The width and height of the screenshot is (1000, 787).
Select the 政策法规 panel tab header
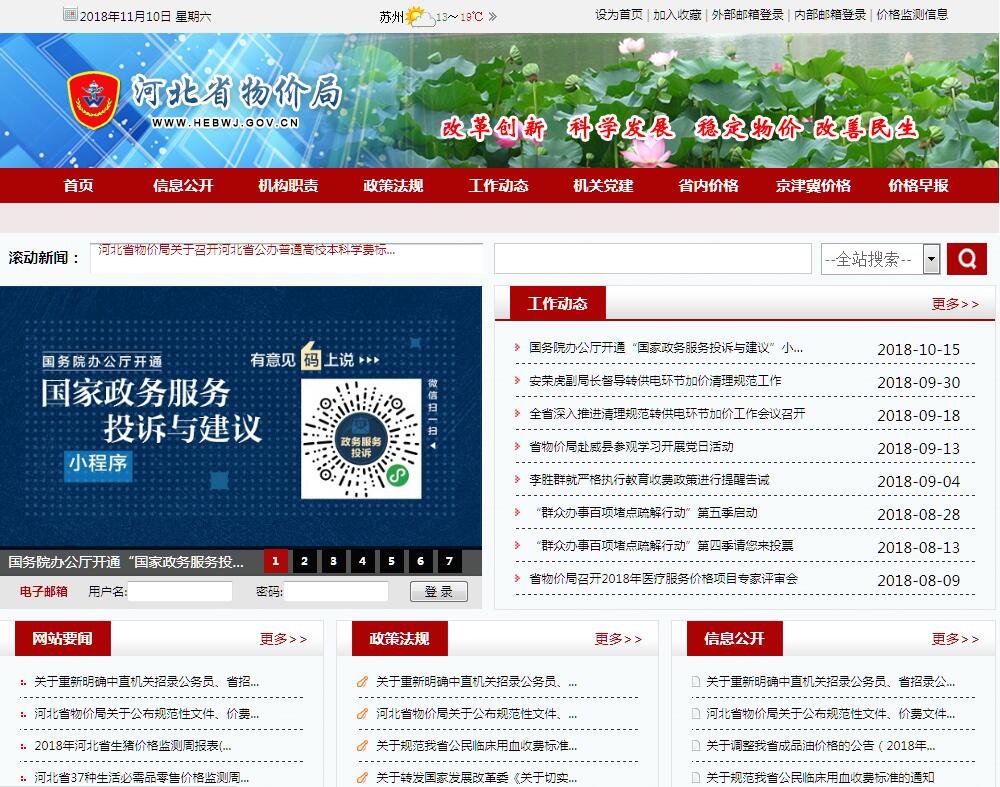[399, 638]
